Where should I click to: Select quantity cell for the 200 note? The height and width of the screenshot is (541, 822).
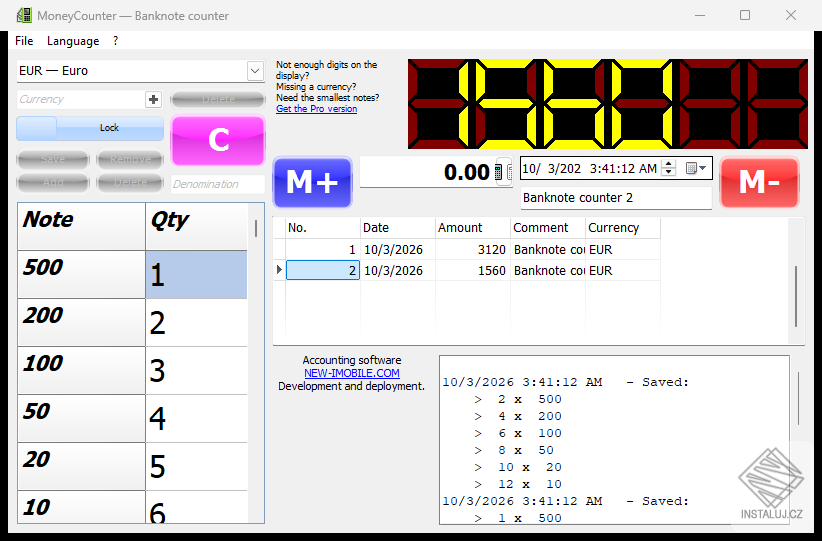(197, 323)
